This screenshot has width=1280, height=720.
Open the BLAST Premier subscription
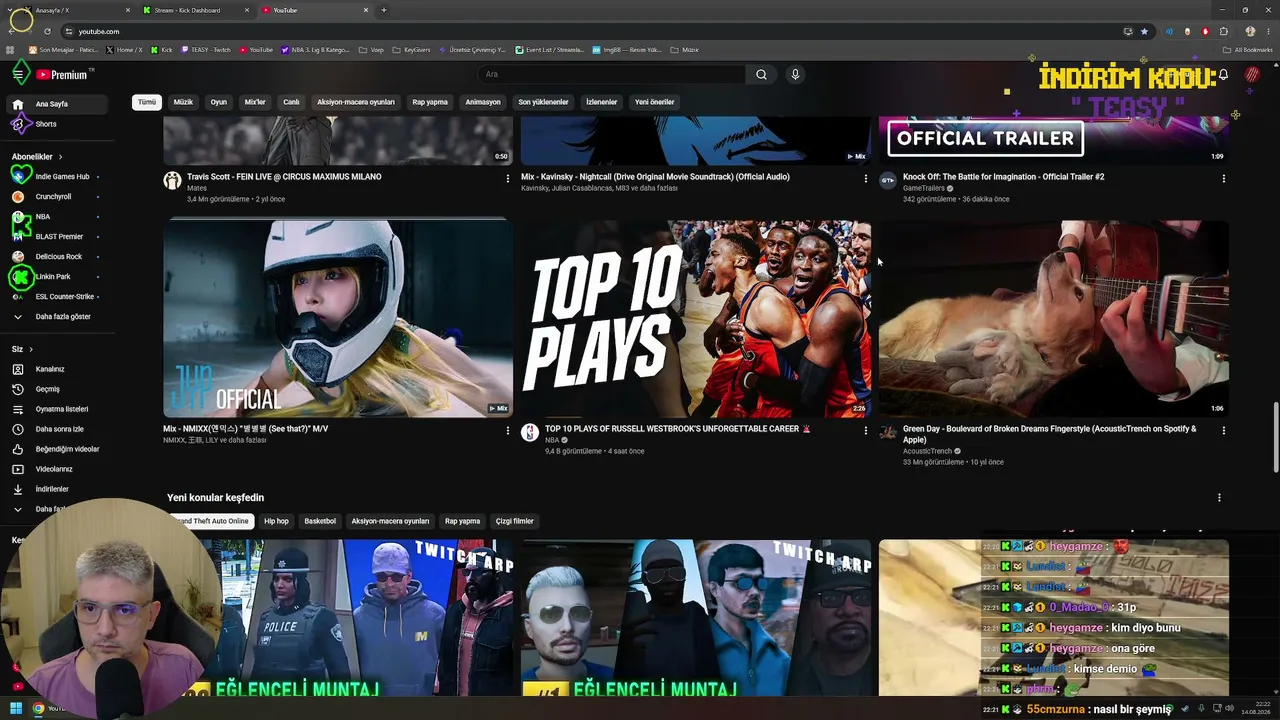tap(57, 237)
